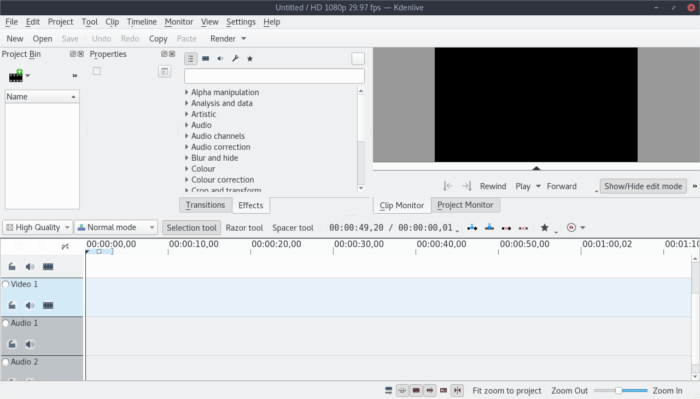Open Normal mode edit dropdown
700x399 pixels.
[116, 228]
